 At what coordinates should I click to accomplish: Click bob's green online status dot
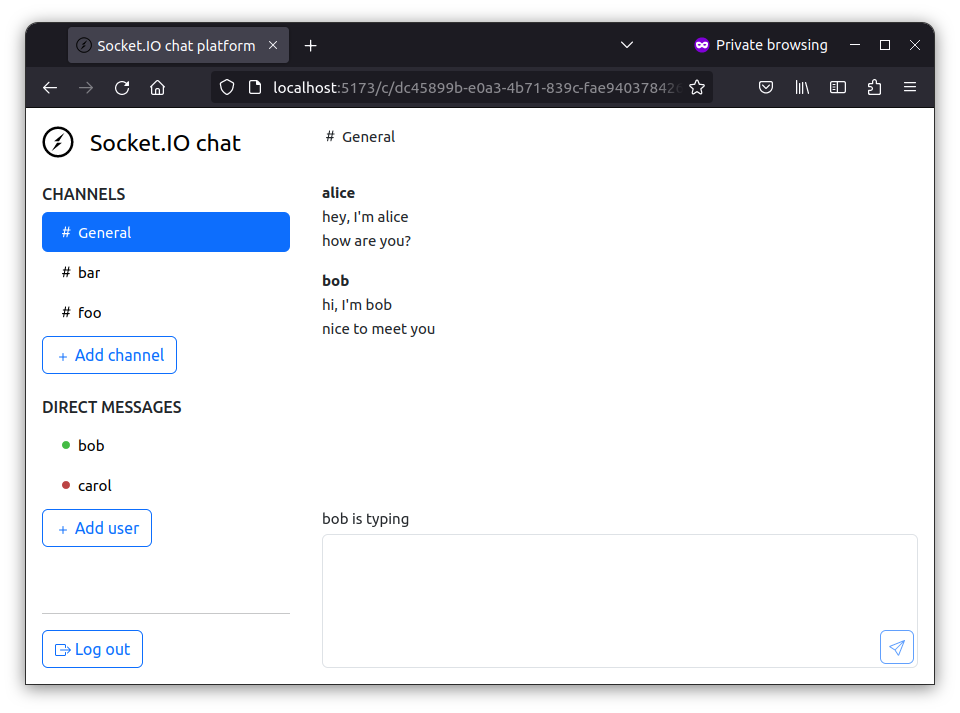65,445
